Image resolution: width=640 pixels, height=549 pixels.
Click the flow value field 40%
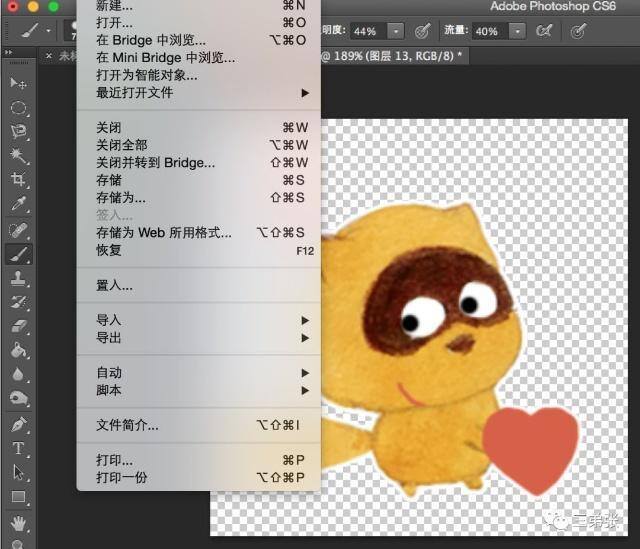point(490,31)
